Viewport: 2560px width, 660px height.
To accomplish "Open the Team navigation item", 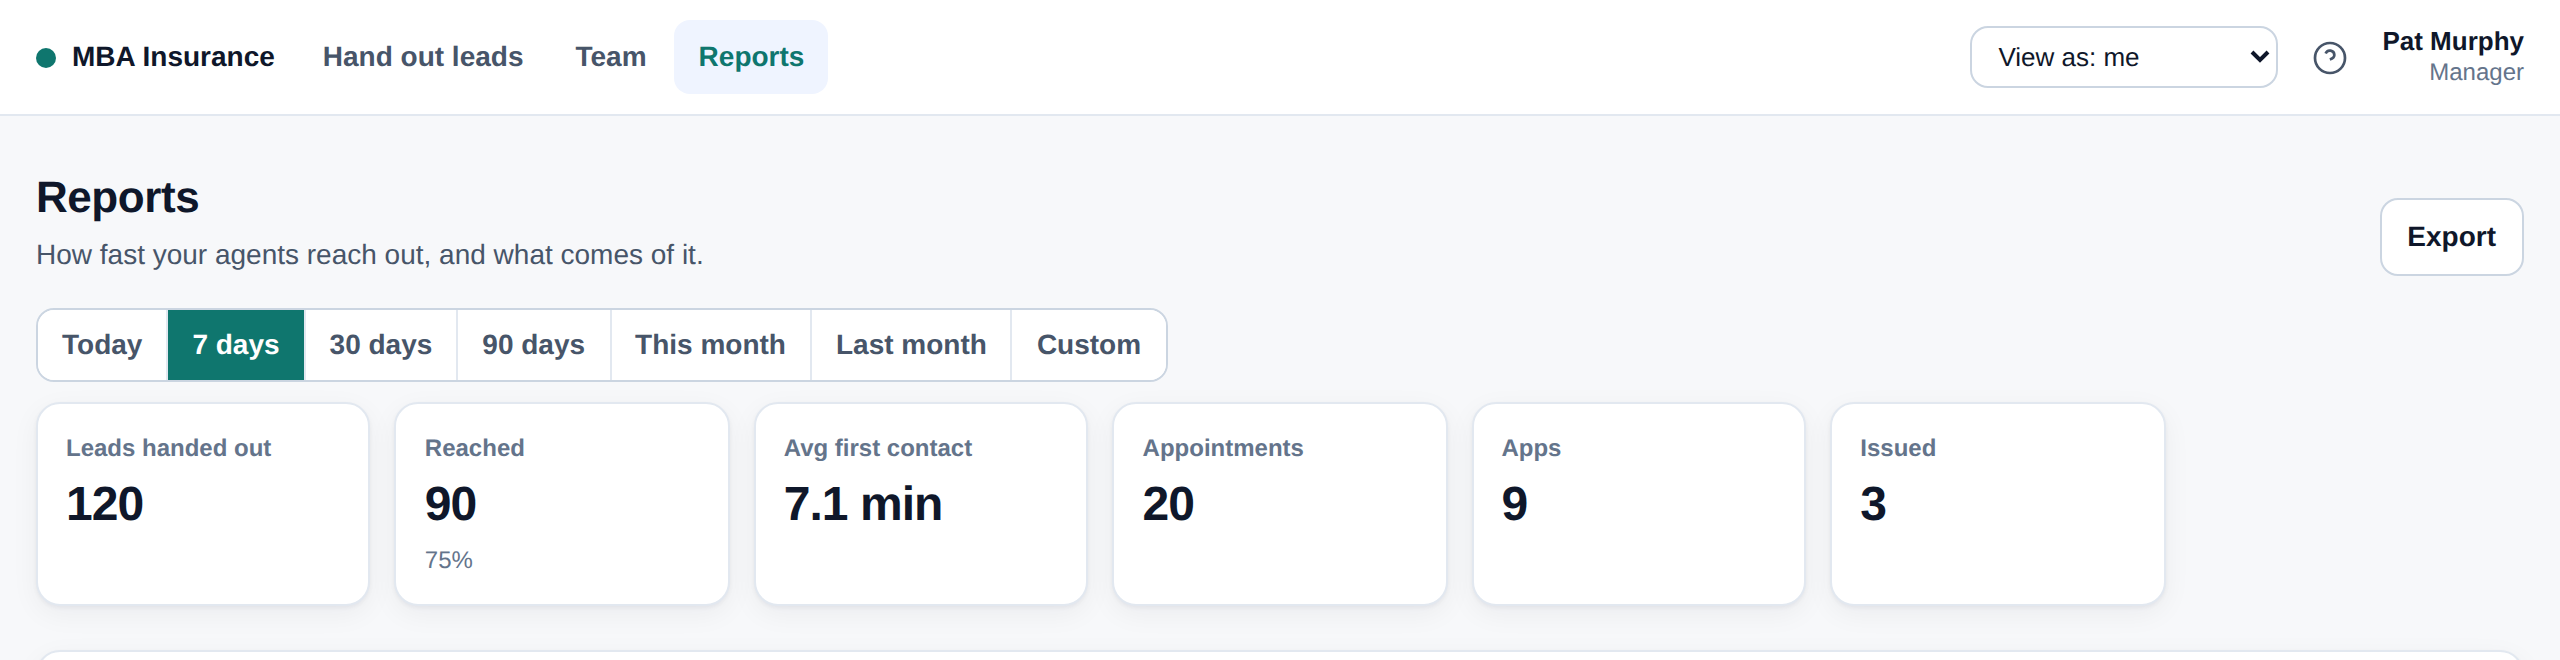I will pos(611,57).
